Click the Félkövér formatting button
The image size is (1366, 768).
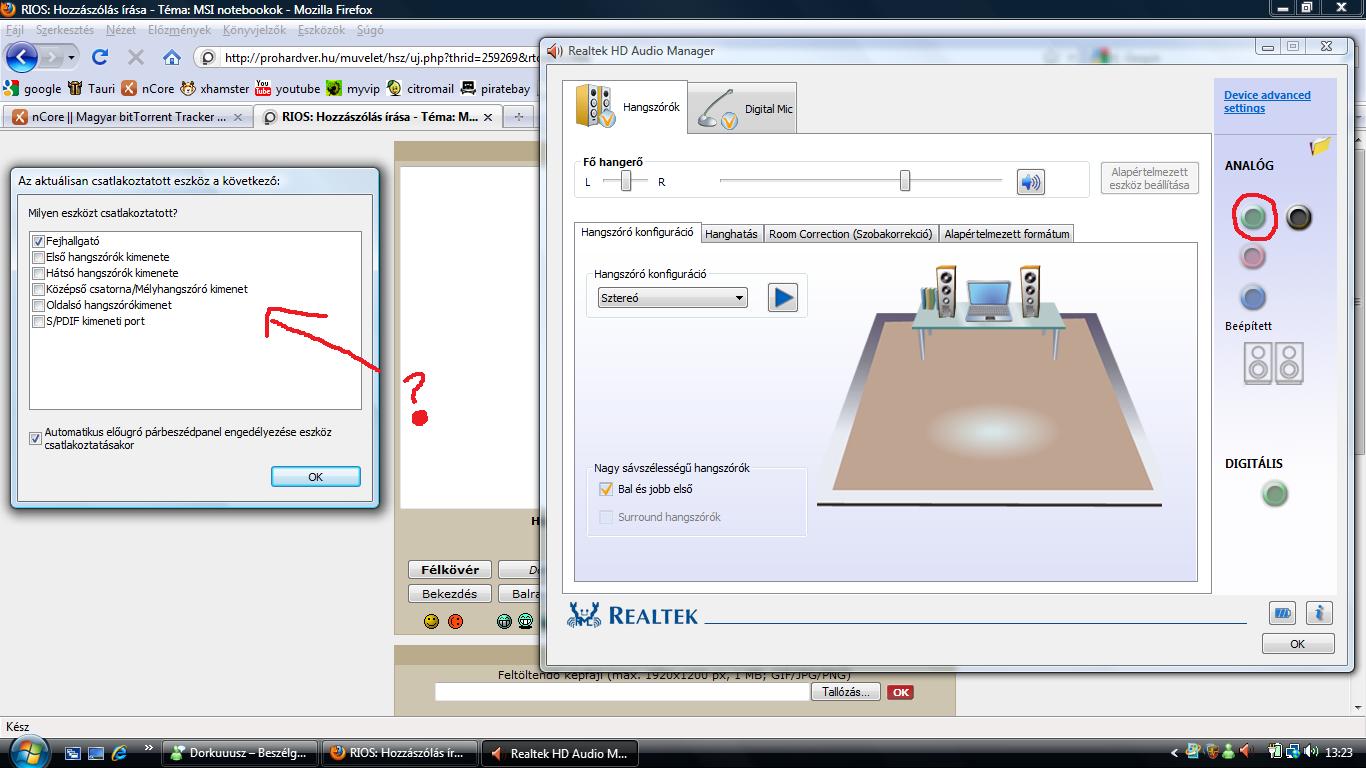[x=450, y=569]
